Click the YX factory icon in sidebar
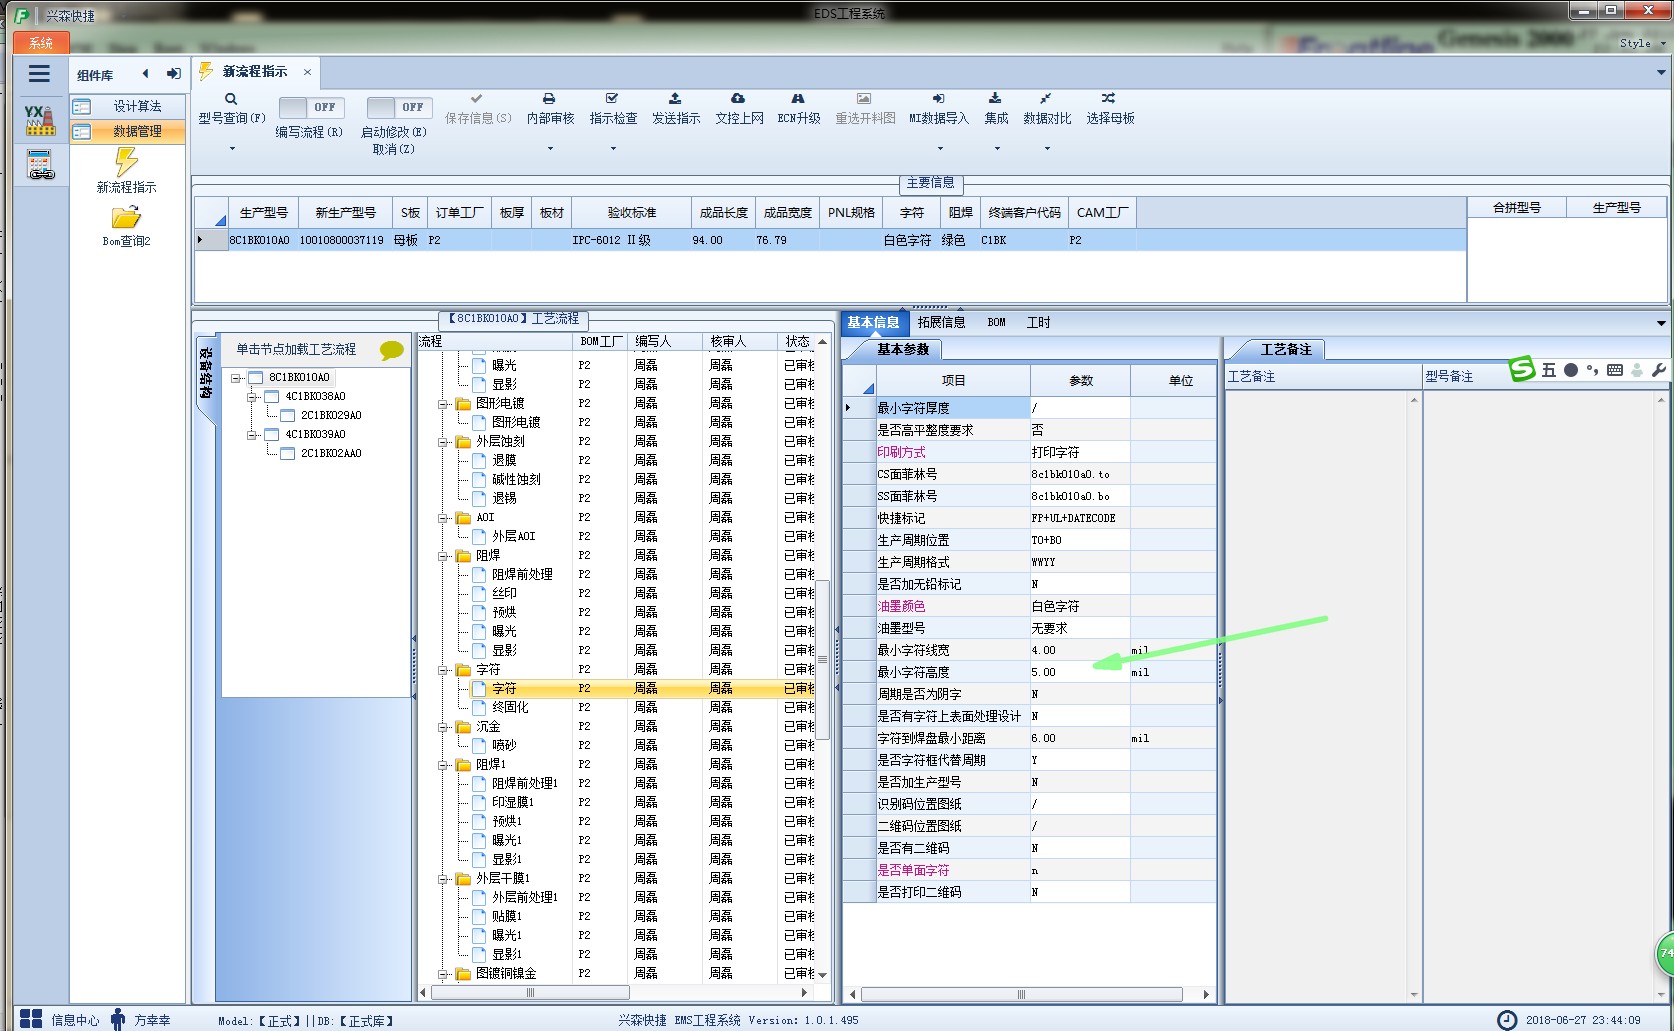The image size is (1674, 1031). [x=40, y=120]
